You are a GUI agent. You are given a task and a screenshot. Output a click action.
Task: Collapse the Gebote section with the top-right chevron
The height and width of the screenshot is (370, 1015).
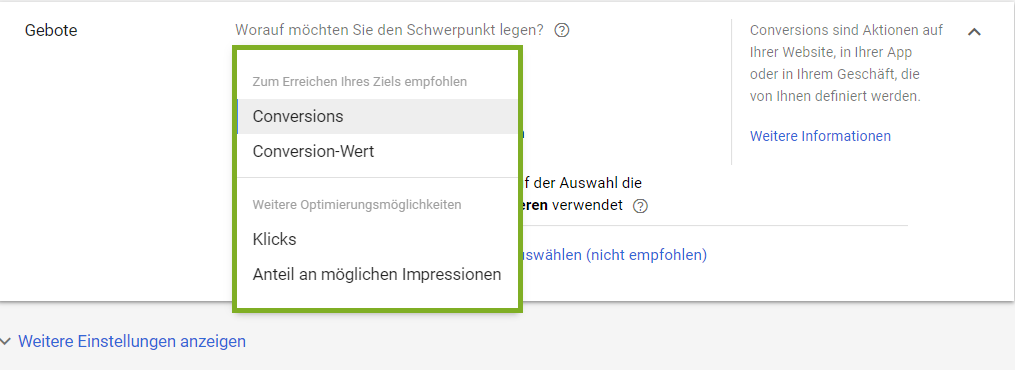click(x=974, y=31)
